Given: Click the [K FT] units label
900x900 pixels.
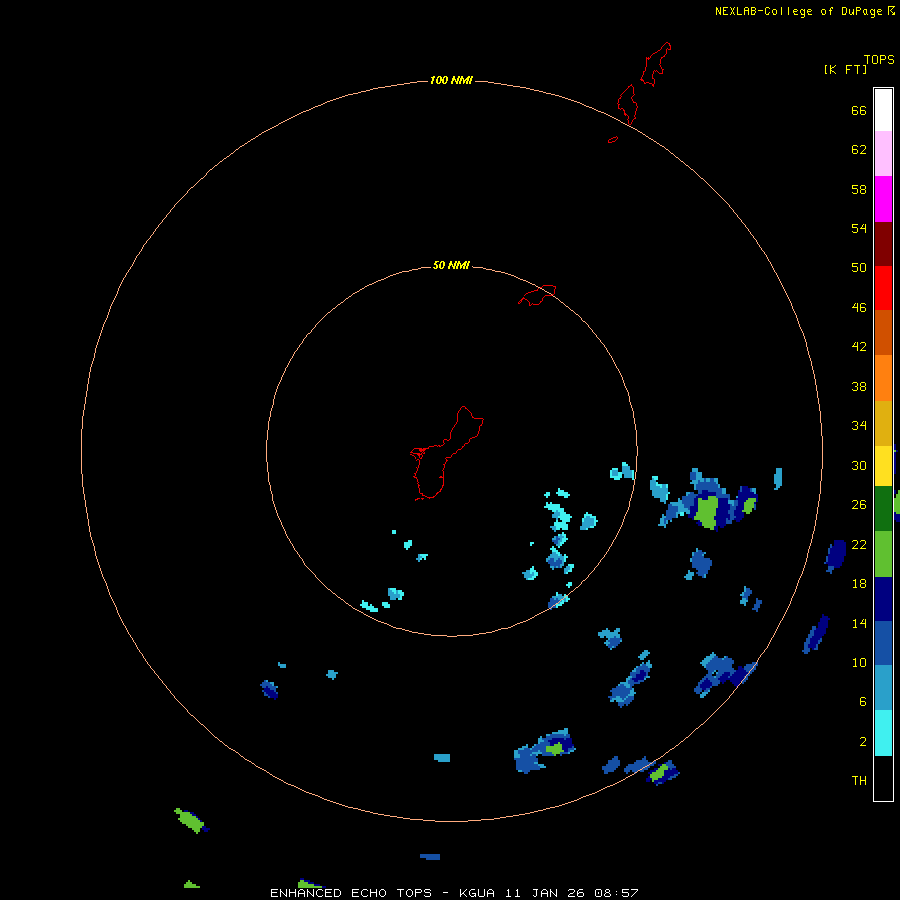Looking at the screenshot, I should click(x=845, y=69).
